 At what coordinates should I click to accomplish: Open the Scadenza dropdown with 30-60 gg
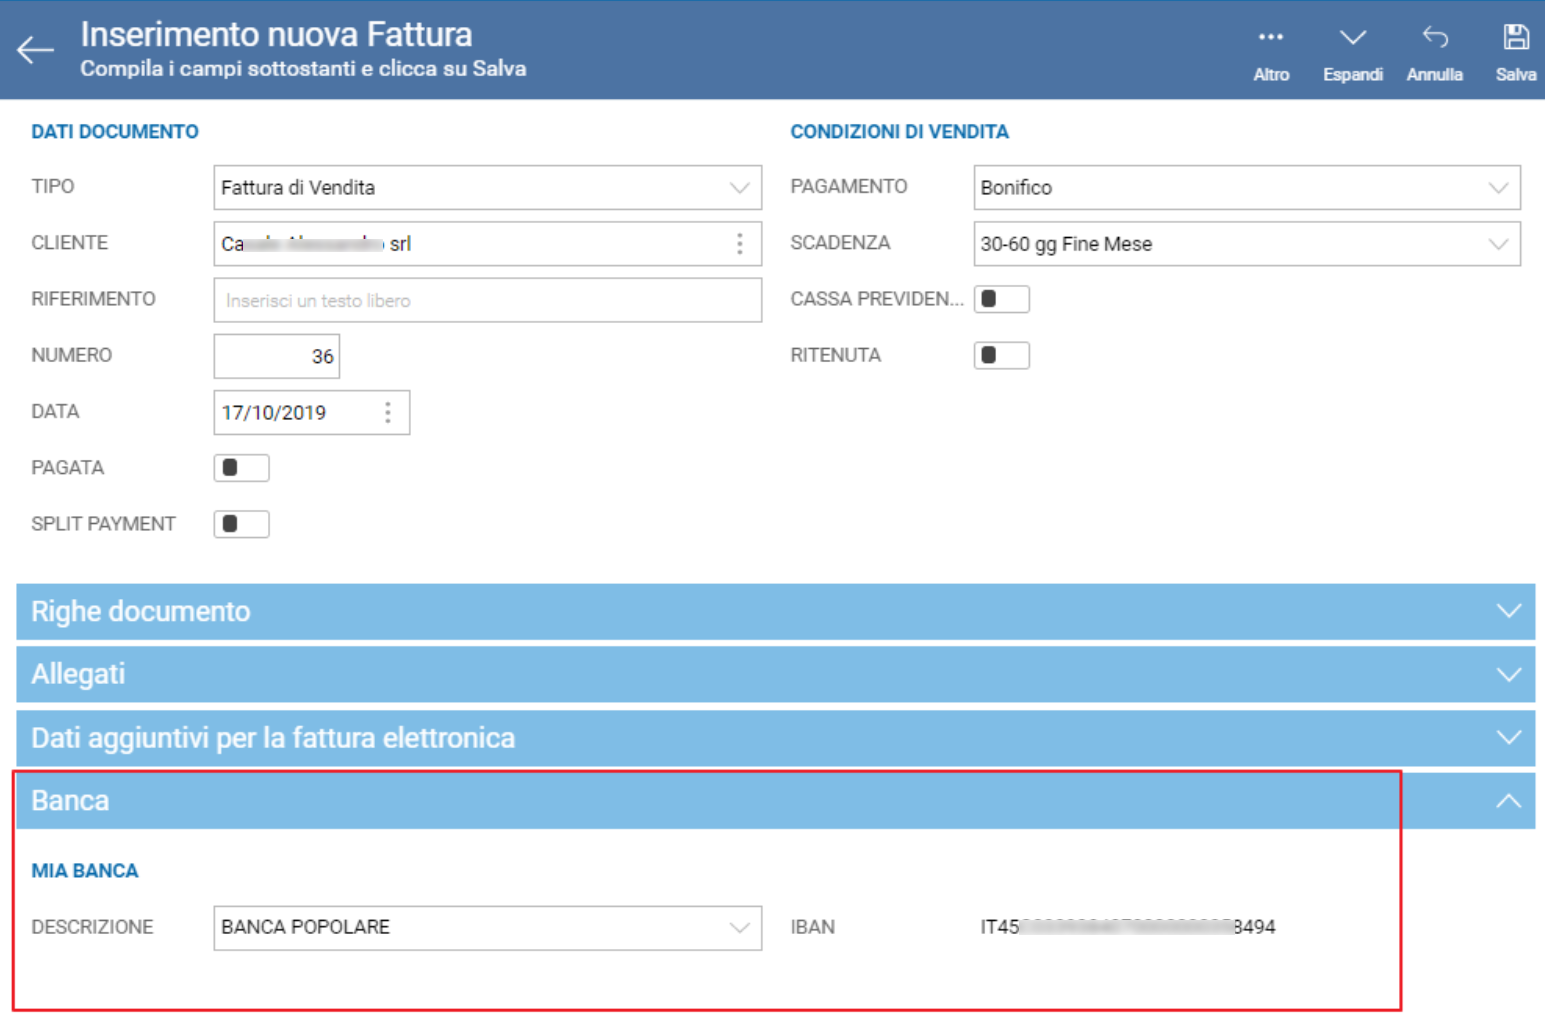pos(1247,244)
